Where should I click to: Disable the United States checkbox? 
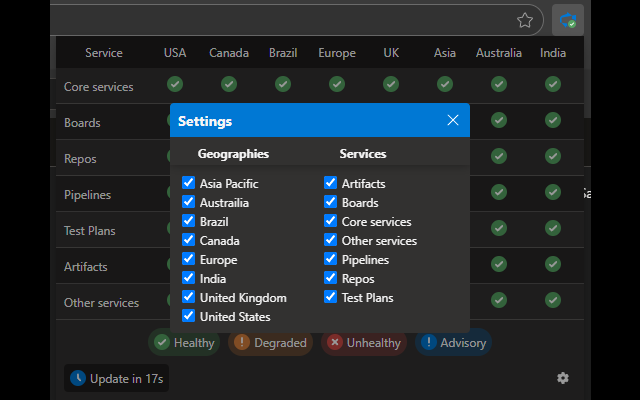coord(189,316)
